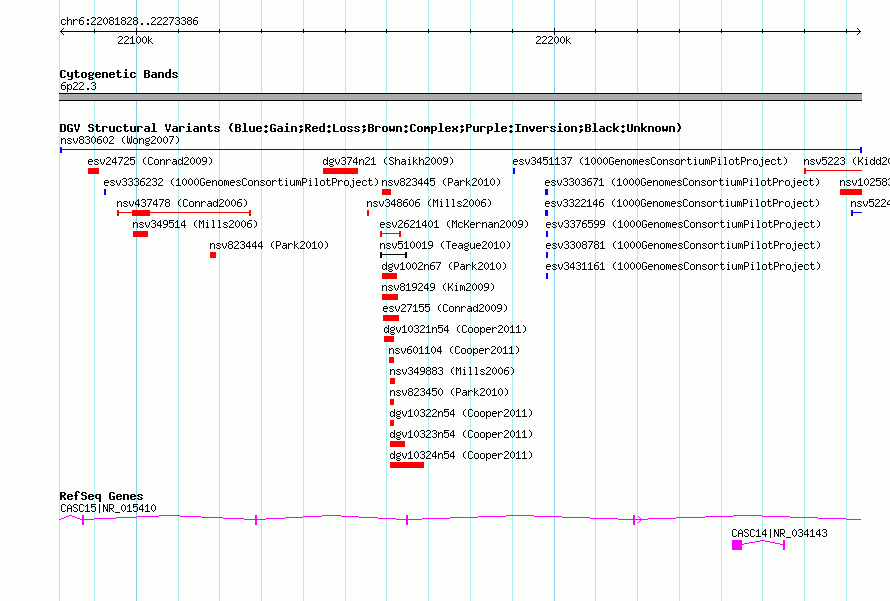This screenshot has height=601, width=890.
Task: Select the RefSeq Genes track title
Action: (101, 497)
